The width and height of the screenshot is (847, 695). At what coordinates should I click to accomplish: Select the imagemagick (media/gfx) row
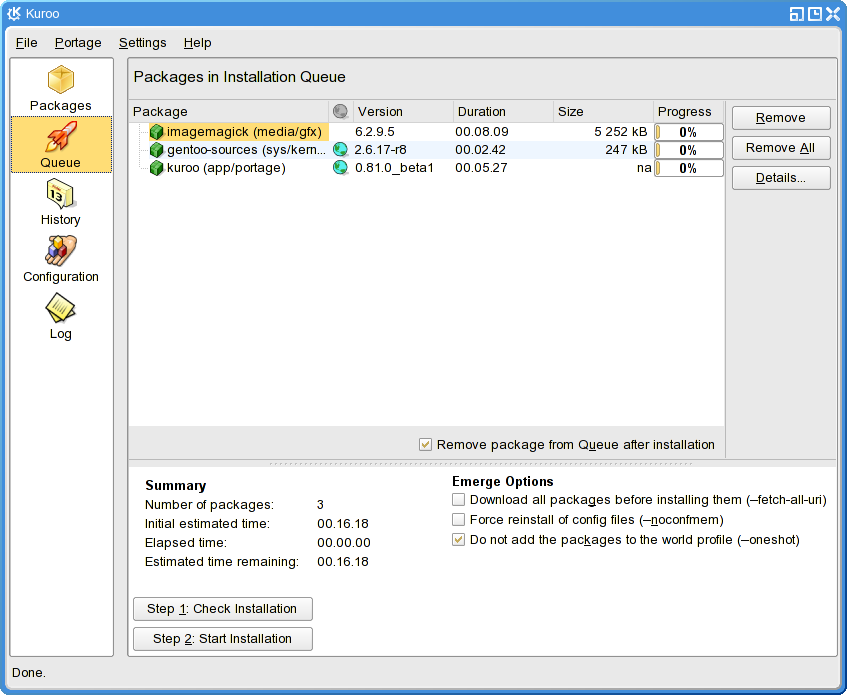click(x=426, y=132)
